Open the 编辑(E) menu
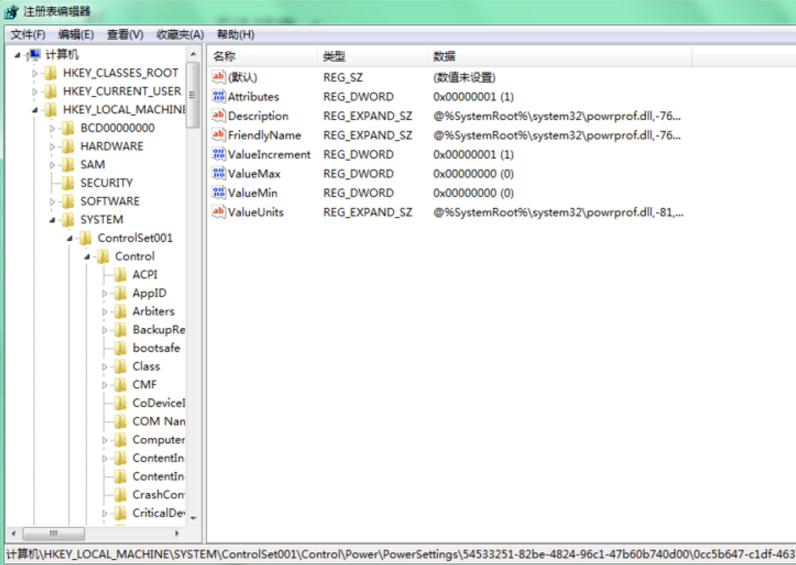The height and width of the screenshot is (565, 796). (x=76, y=35)
